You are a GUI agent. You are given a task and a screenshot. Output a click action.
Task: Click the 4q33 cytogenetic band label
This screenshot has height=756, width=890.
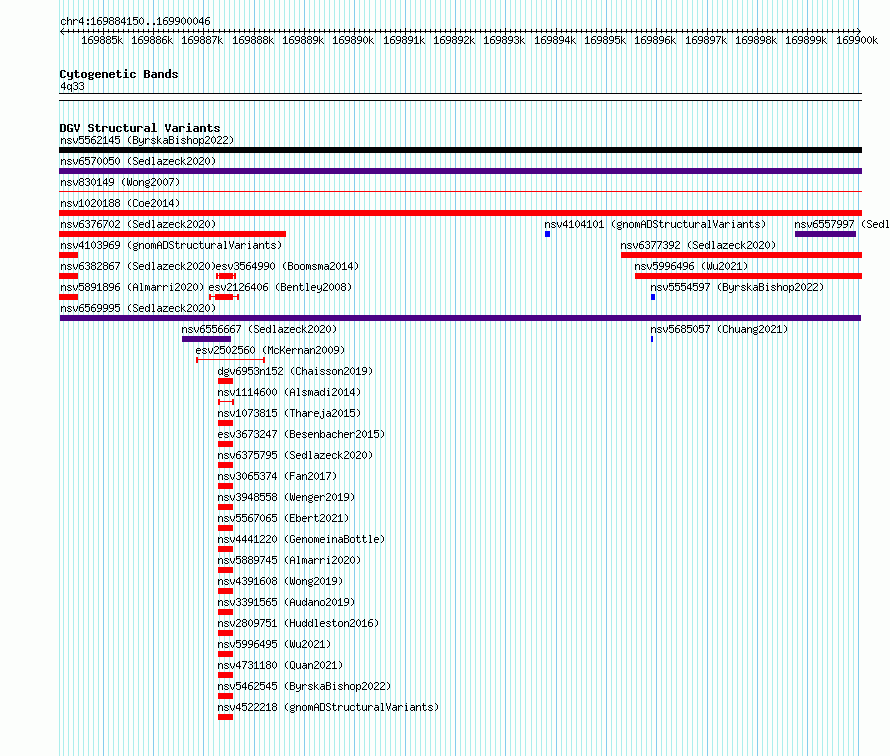tap(72, 86)
